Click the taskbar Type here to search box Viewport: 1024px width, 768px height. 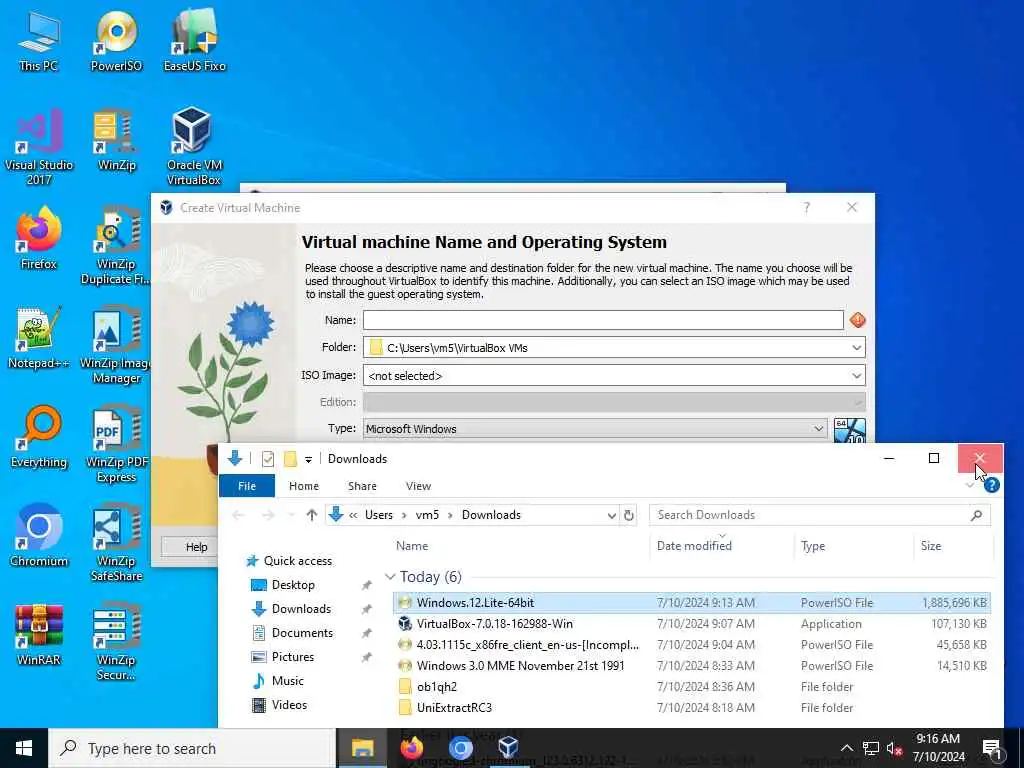192,748
